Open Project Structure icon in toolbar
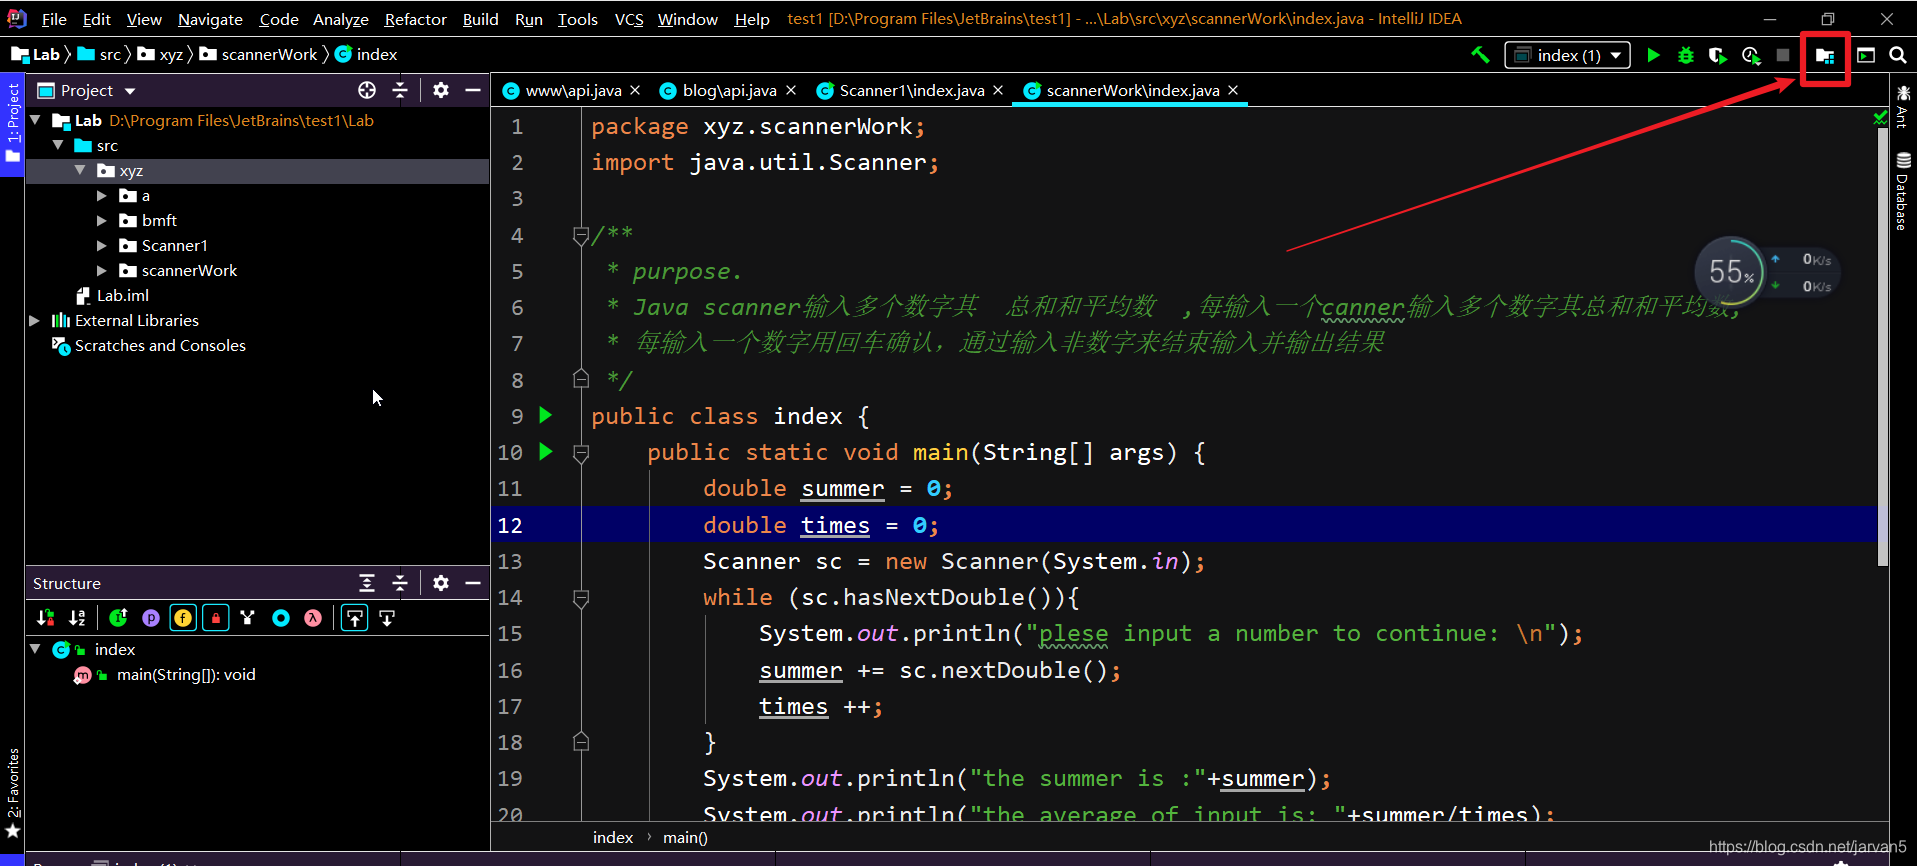1917x866 pixels. tap(1825, 56)
